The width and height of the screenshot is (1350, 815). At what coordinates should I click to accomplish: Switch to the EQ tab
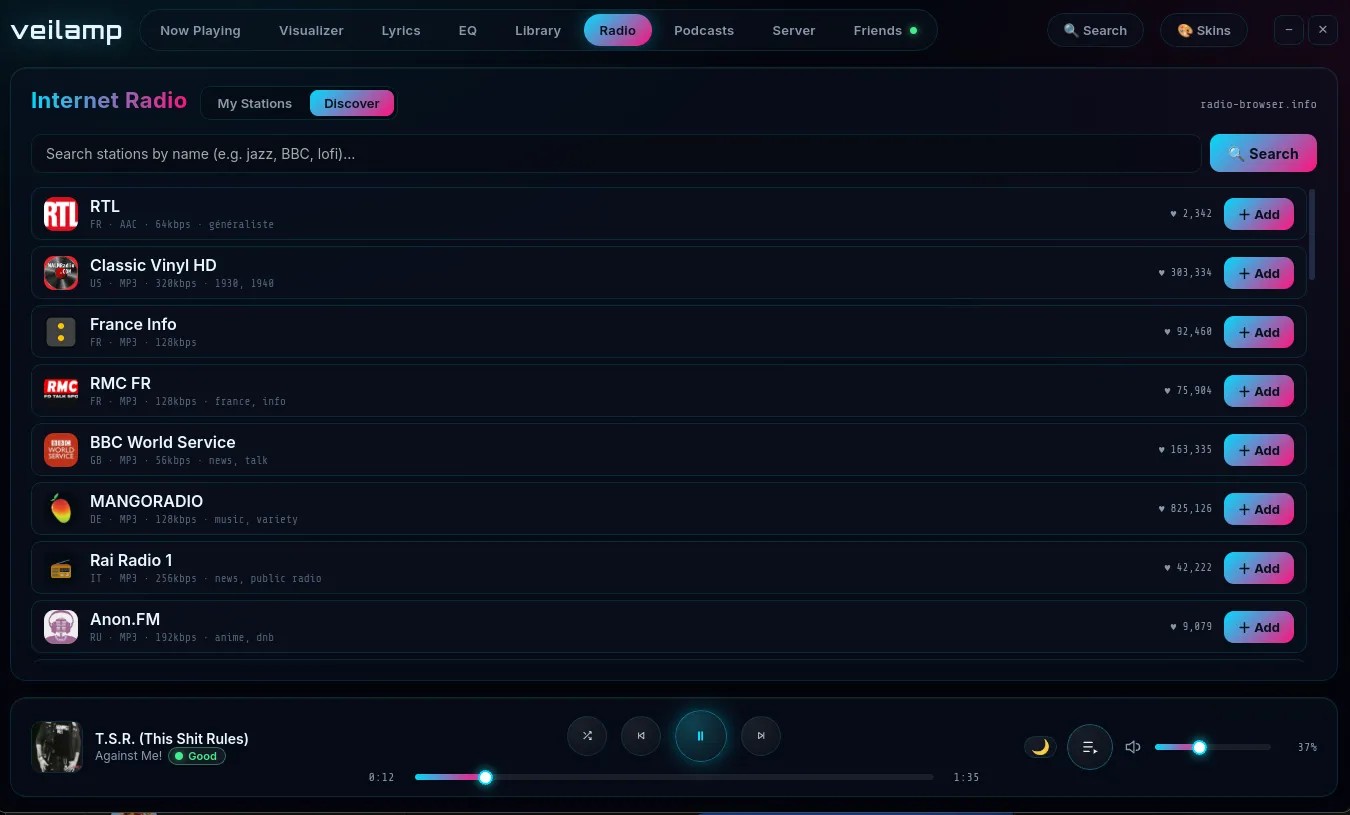pos(468,30)
